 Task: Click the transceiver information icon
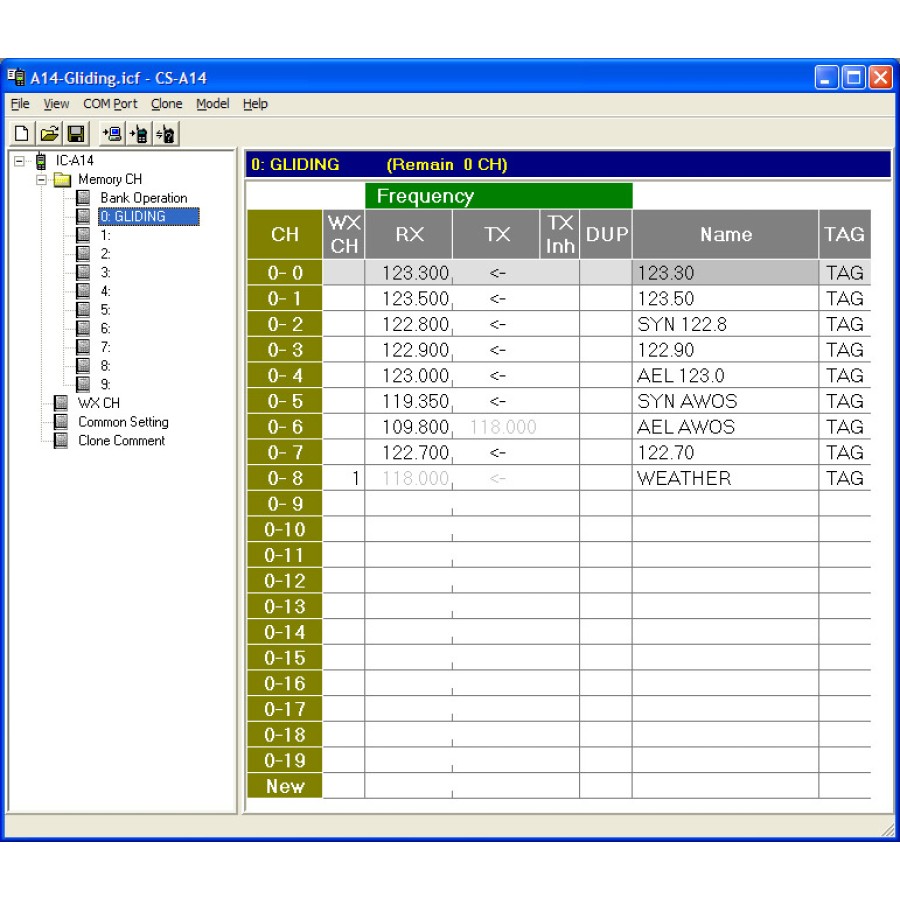(166, 134)
